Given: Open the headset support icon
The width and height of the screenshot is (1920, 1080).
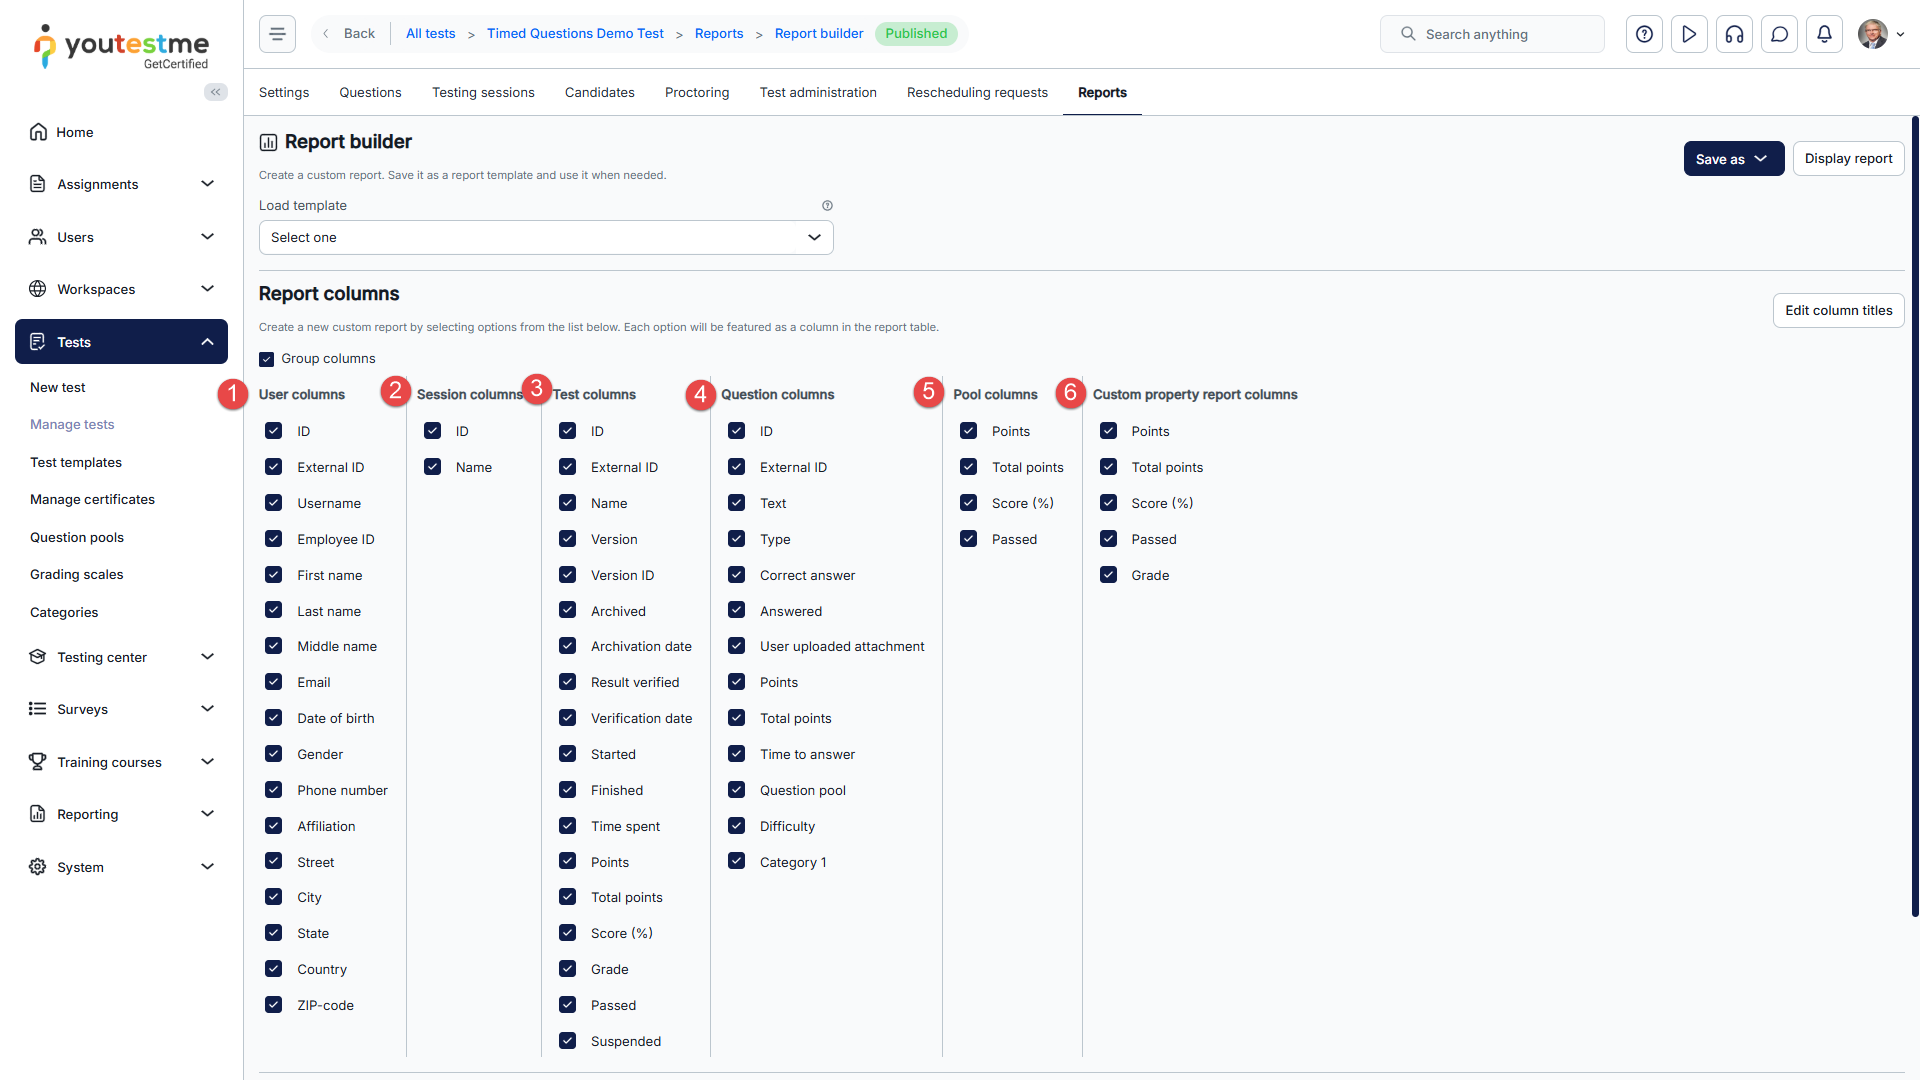Looking at the screenshot, I should 1734,34.
